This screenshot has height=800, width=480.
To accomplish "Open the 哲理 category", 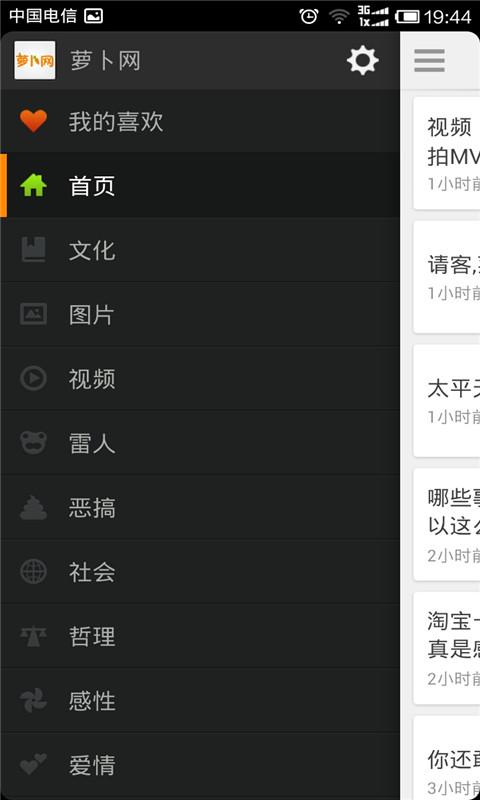I will (200, 637).
